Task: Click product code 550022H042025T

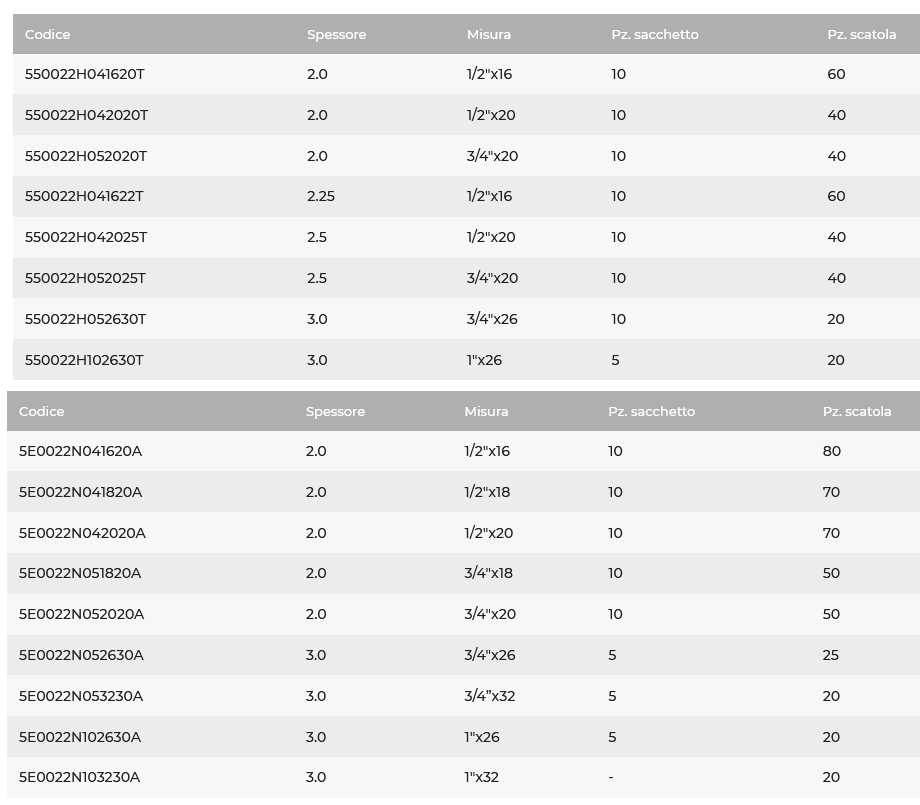Action: pyautogui.click(x=86, y=237)
